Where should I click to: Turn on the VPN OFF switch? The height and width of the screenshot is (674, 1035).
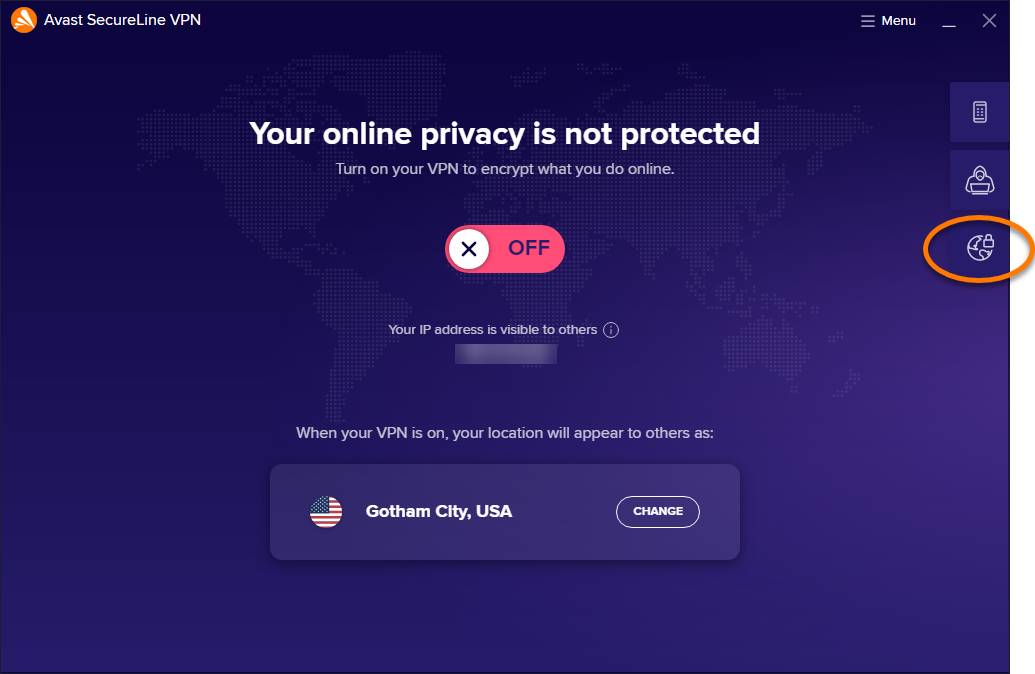pyautogui.click(x=505, y=249)
